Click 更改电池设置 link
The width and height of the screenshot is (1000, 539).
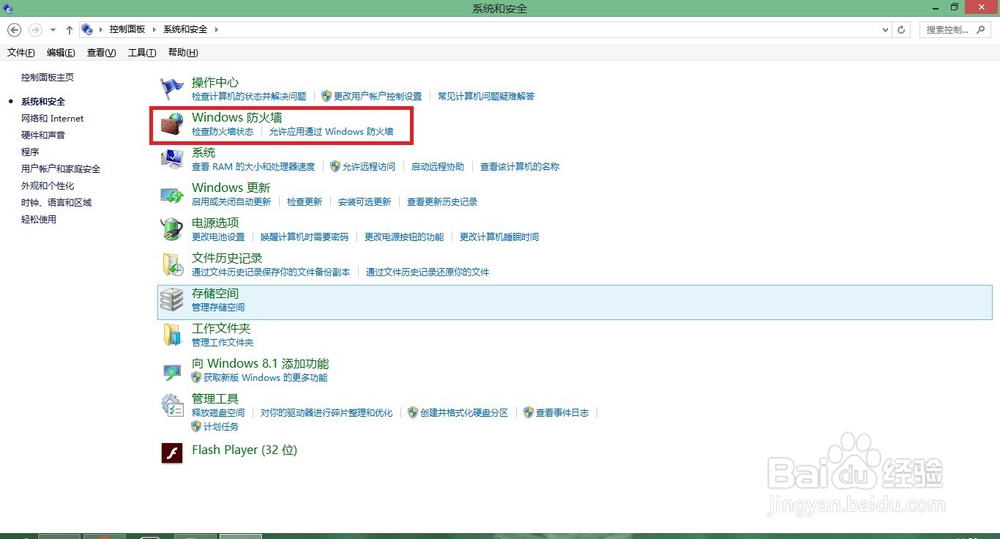click(x=218, y=237)
